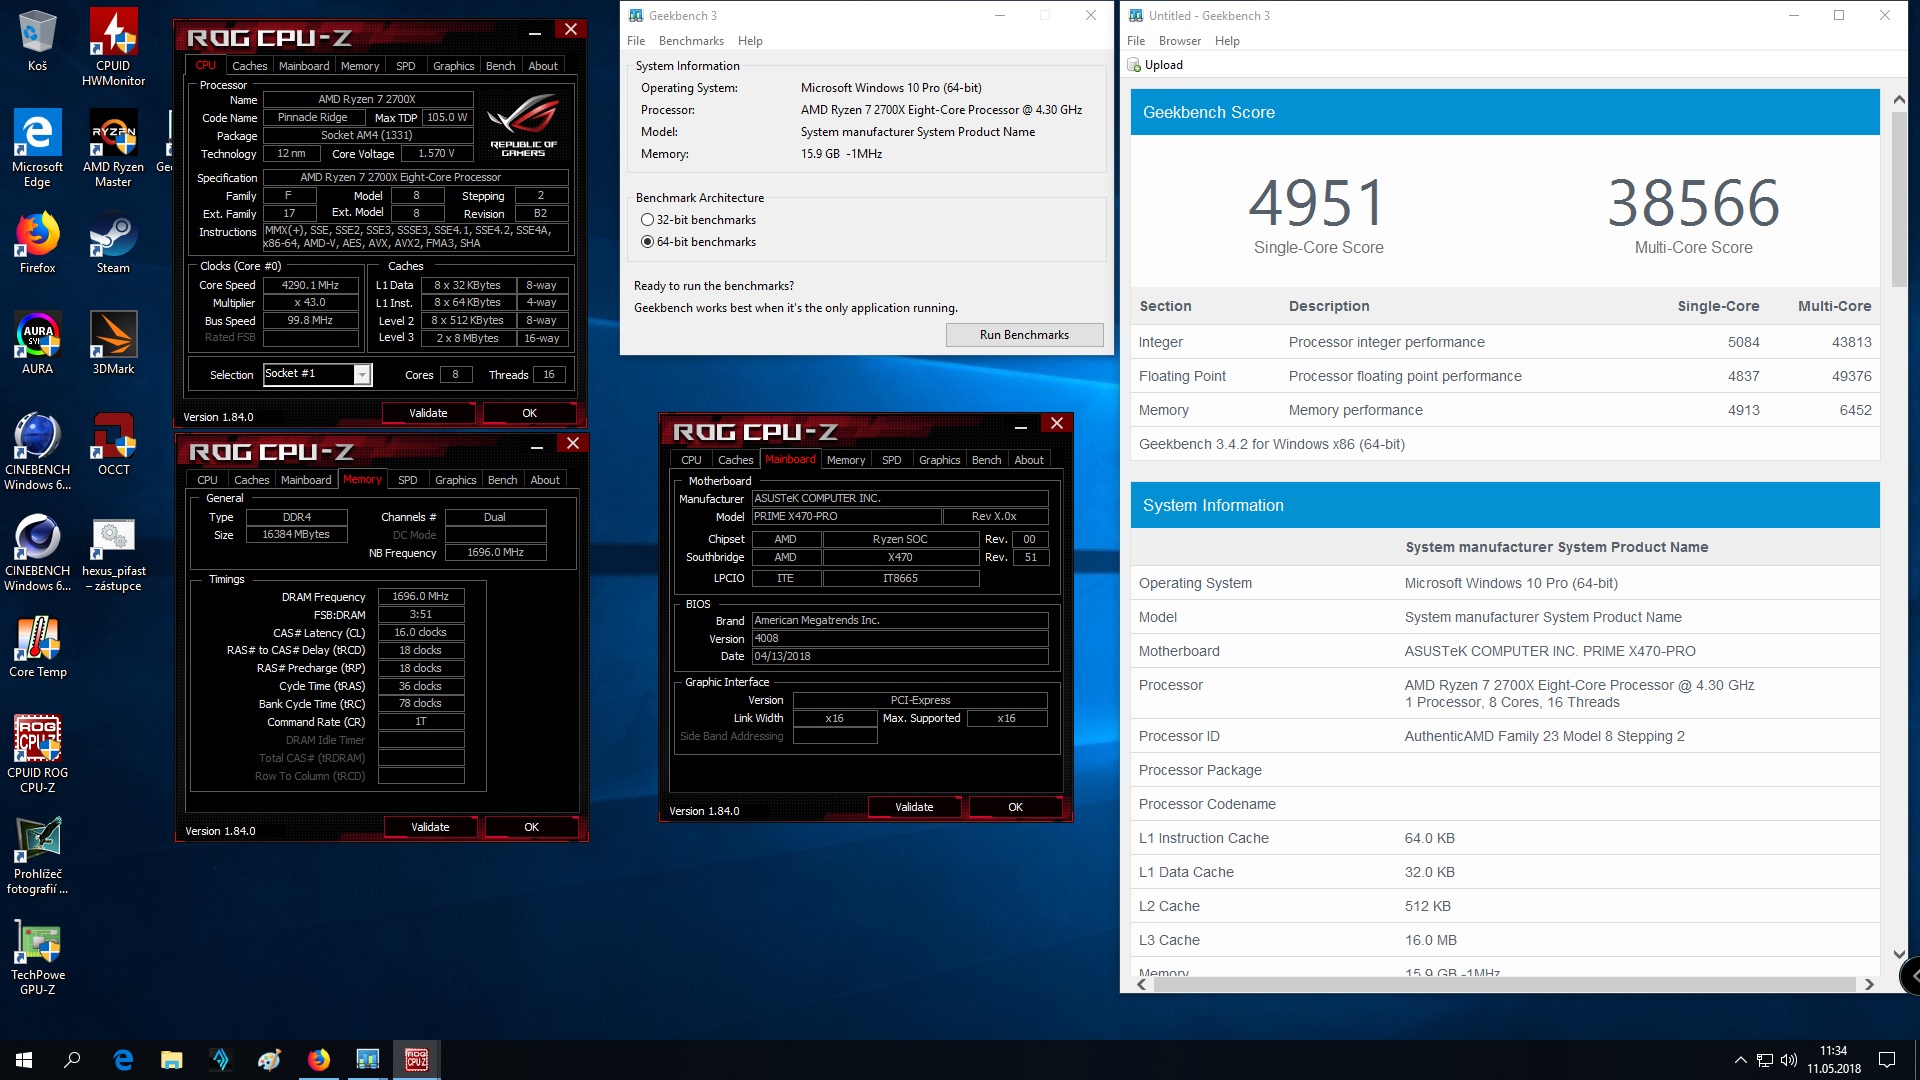Click Validate in top CPU-Z window
The width and height of the screenshot is (1920, 1080).
[428, 413]
